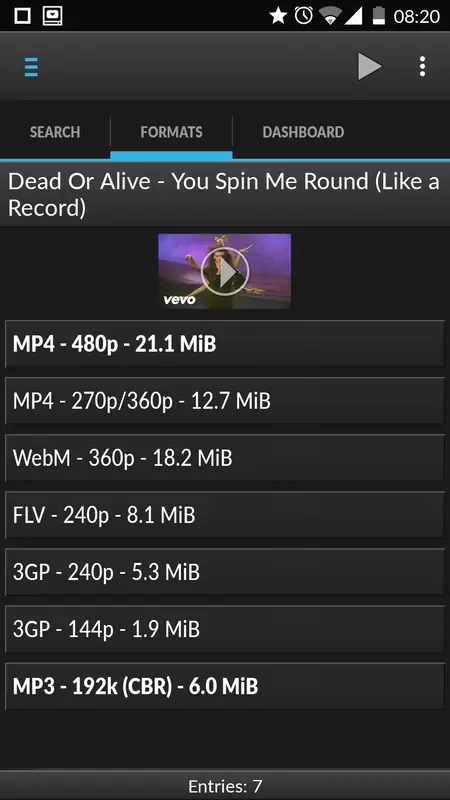Choose MP4 - 480p - 21.1 MiB format
Screen dimensions: 450x800
point(225,344)
